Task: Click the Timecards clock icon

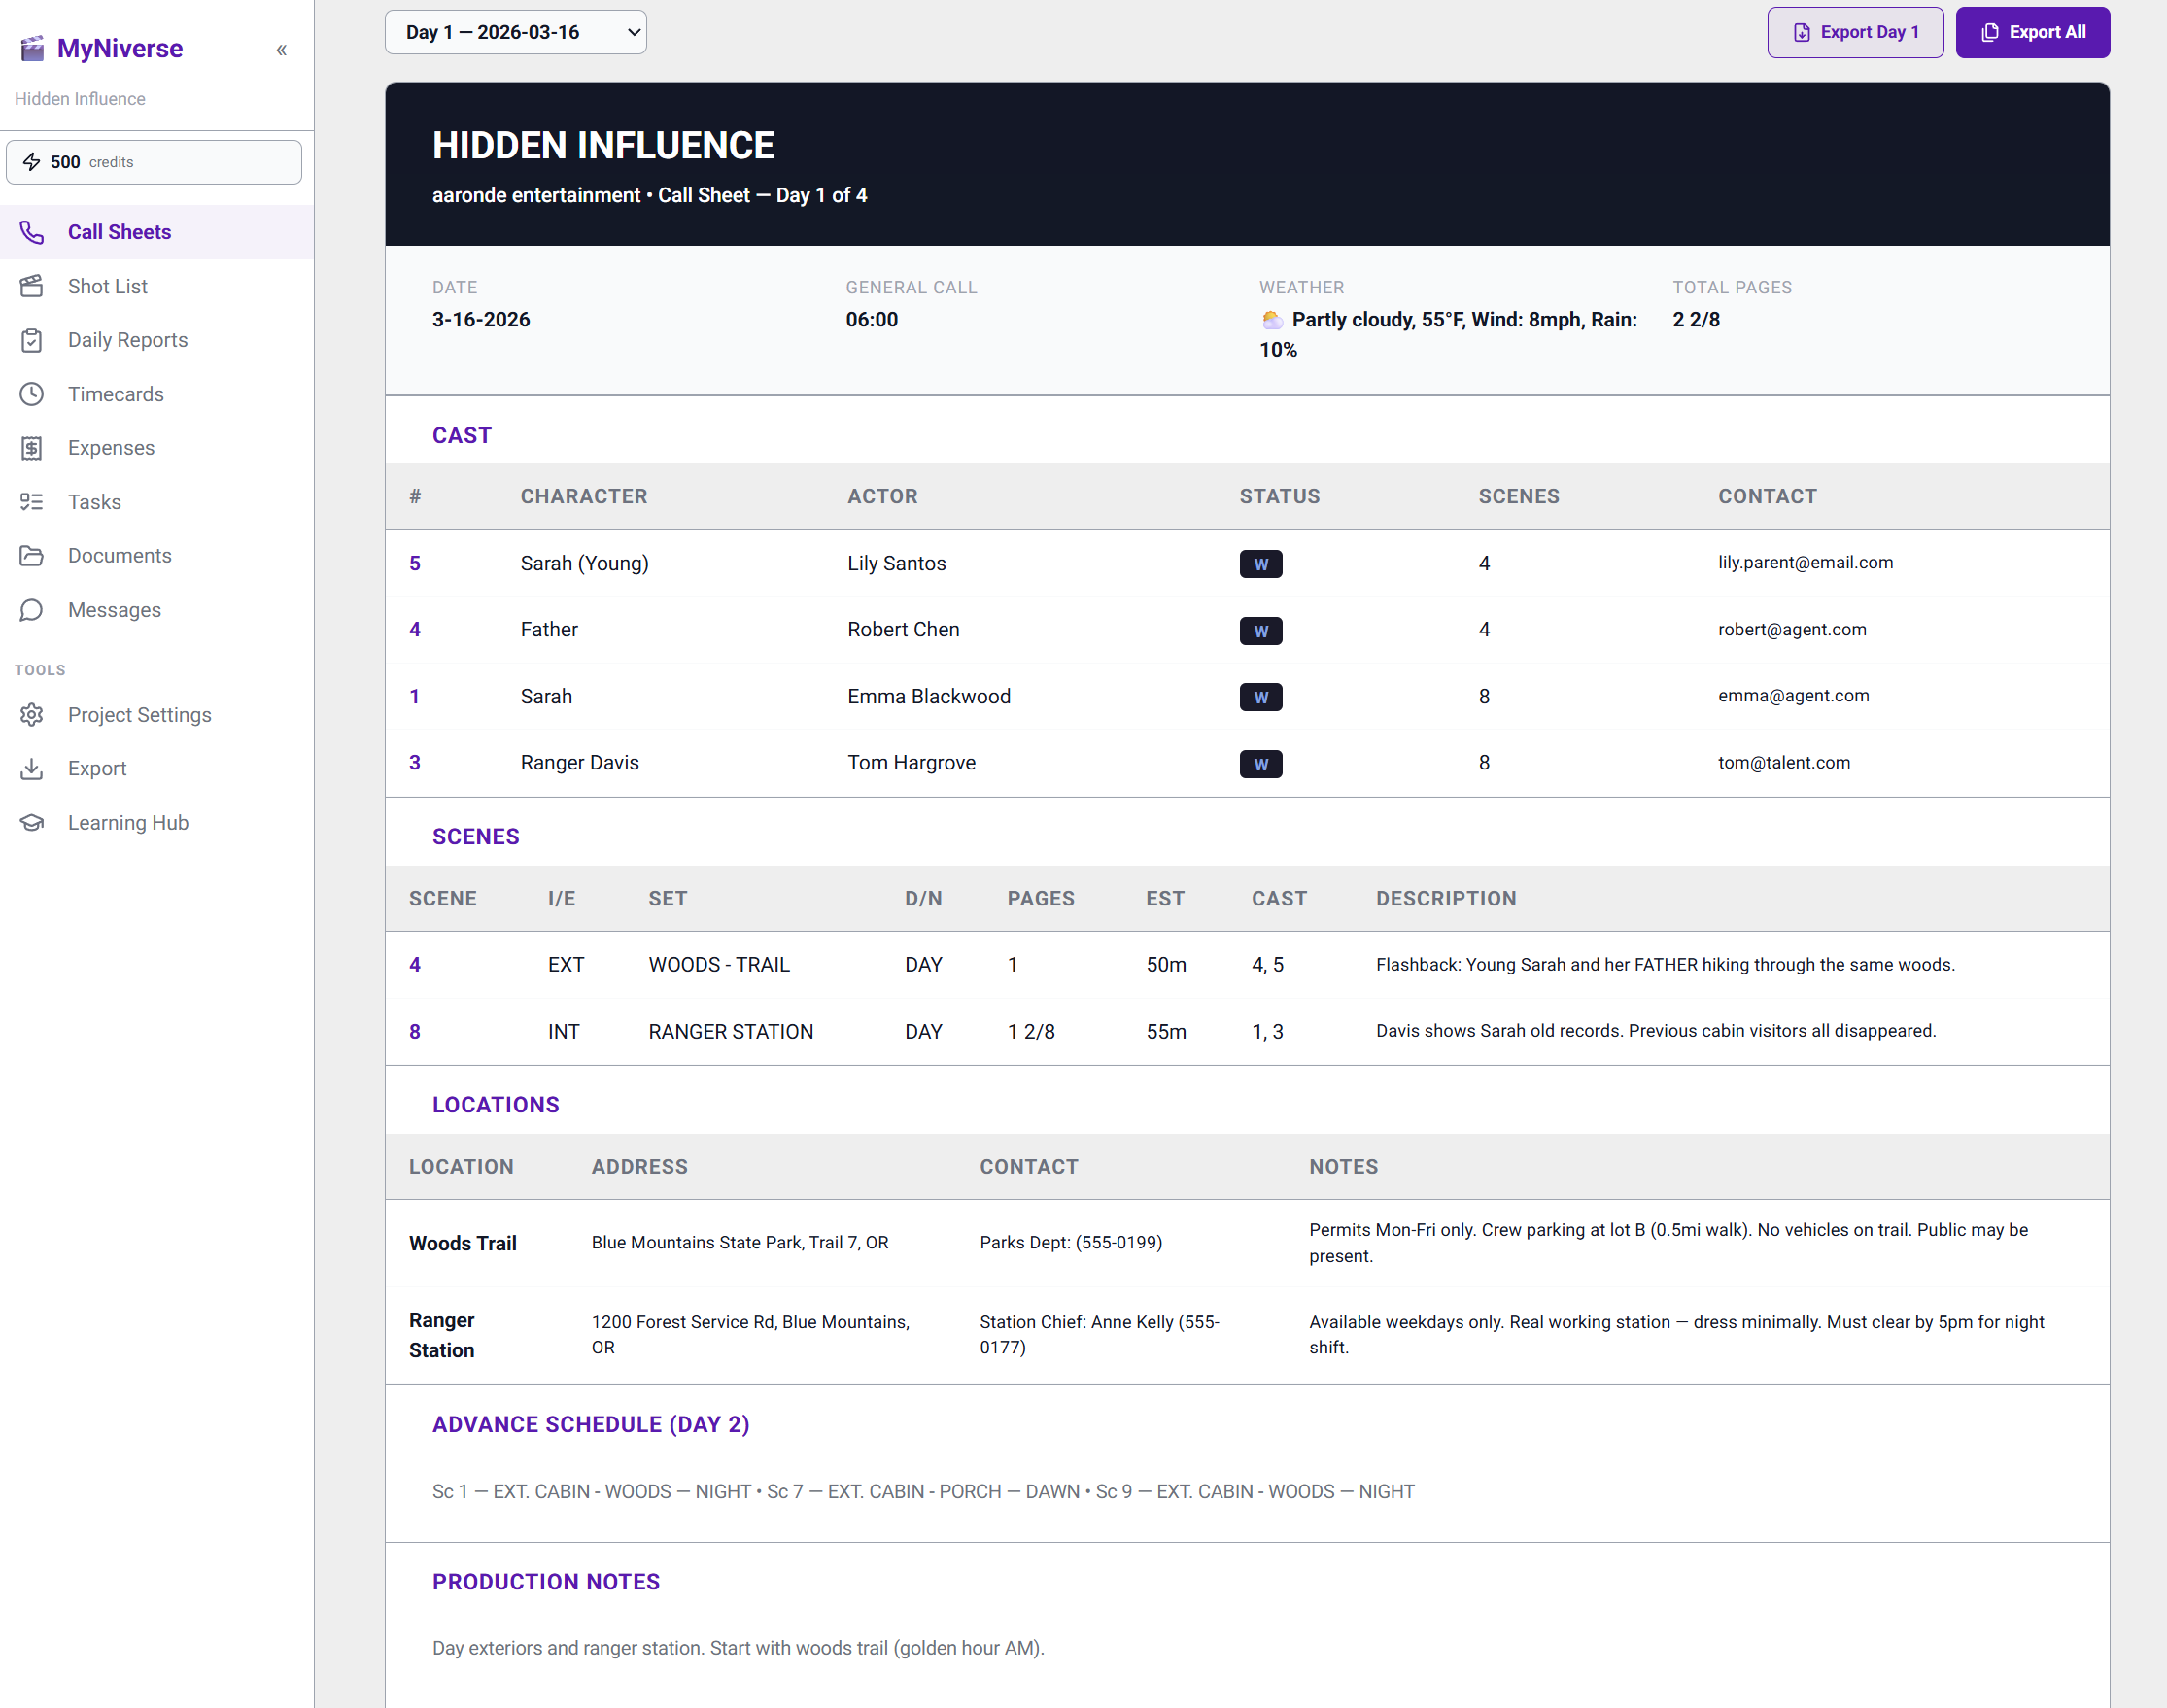Action: click(32, 394)
